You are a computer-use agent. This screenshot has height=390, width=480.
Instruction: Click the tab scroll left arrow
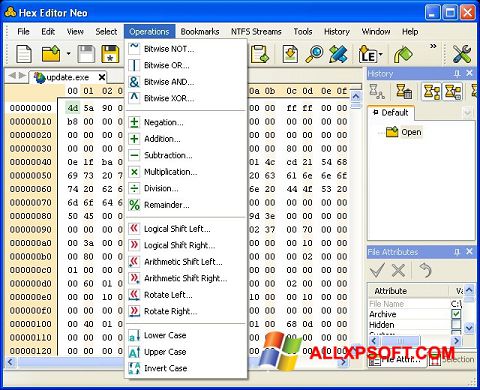[12, 76]
